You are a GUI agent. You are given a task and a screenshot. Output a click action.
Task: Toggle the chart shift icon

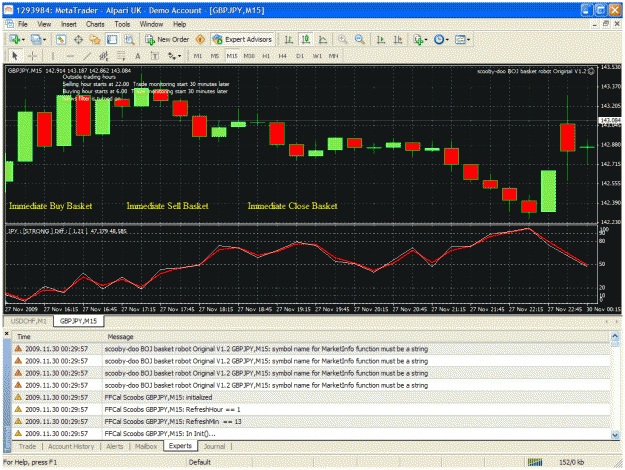pyautogui.click(x=398, y=39)
